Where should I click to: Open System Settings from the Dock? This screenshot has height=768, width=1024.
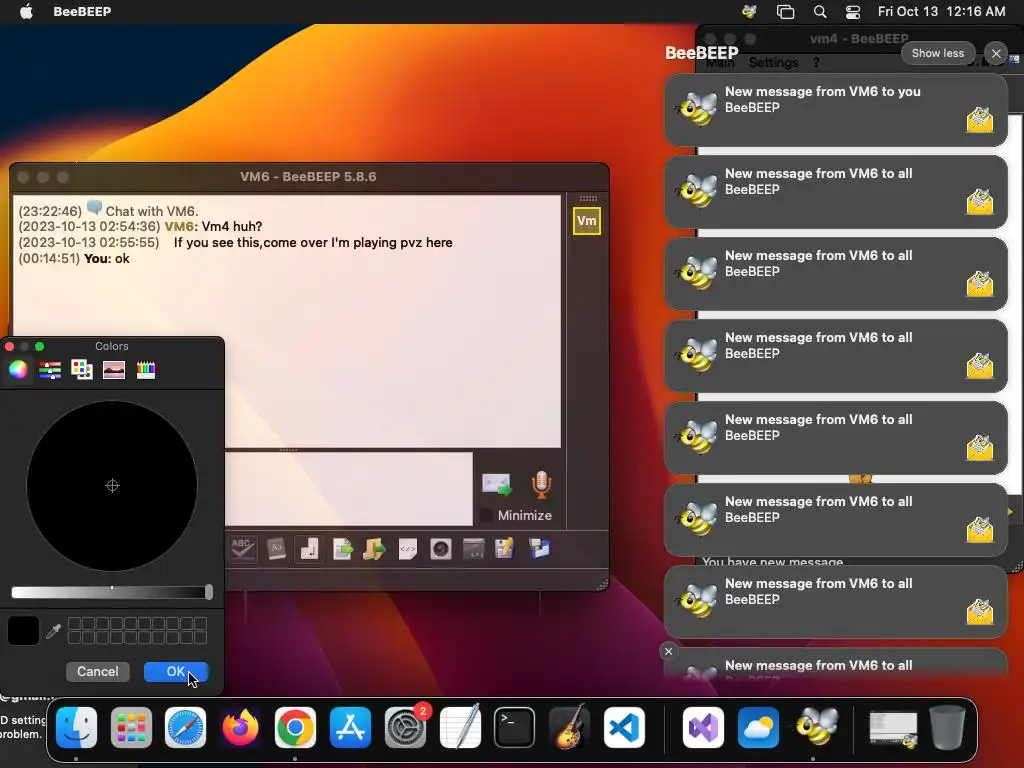tap(405, 727)
